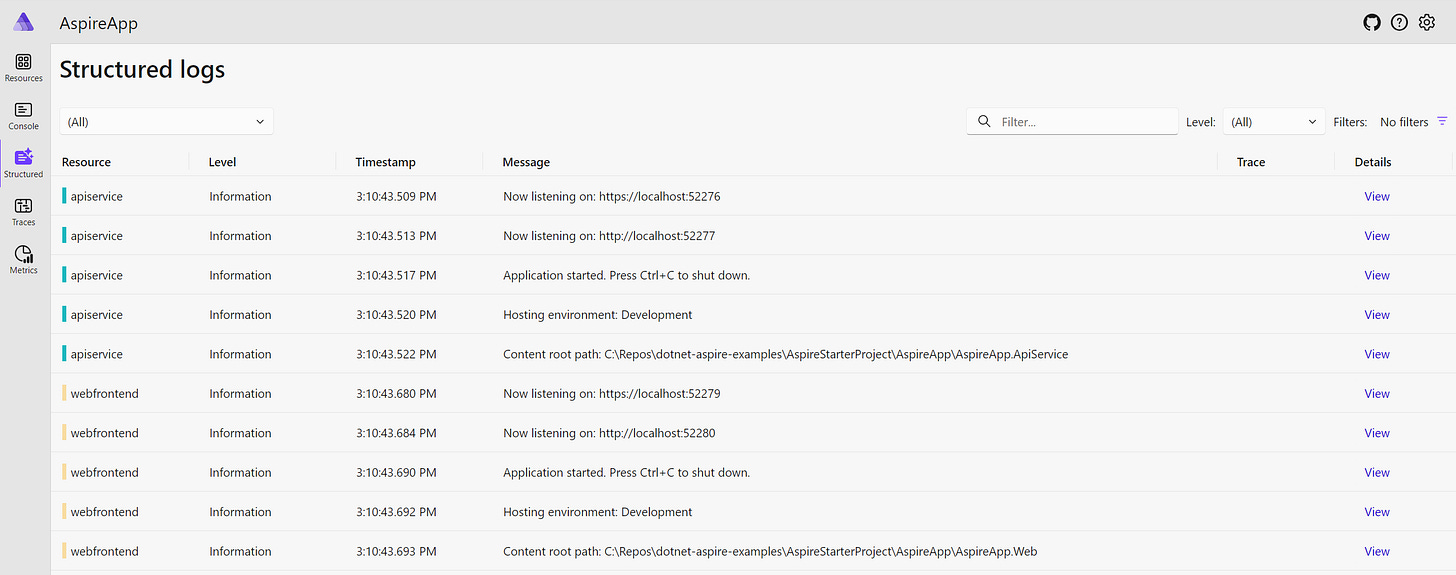
Task: Select the Structured logs sidebar item
Action: 24,164
